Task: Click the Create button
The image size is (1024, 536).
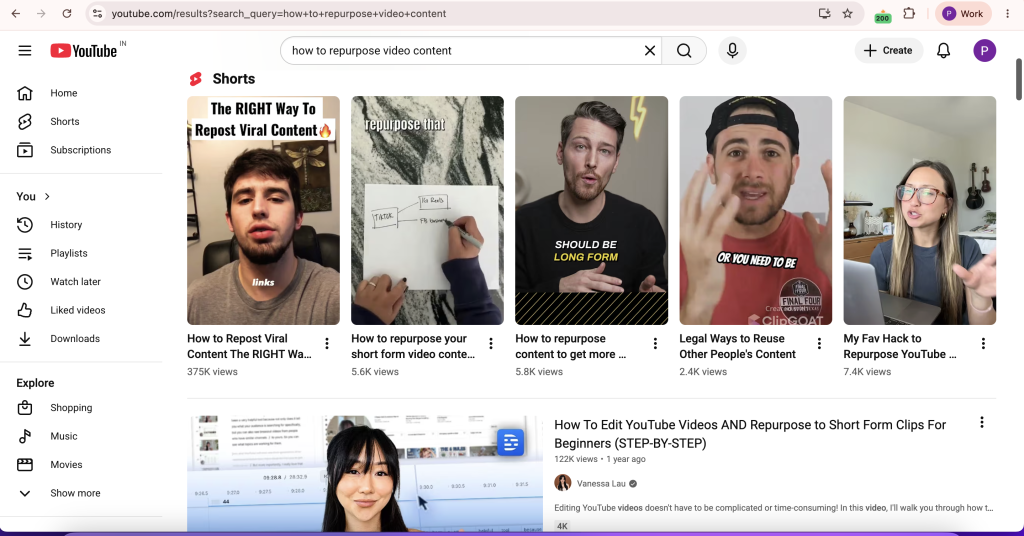Action: tap(888, 50)
